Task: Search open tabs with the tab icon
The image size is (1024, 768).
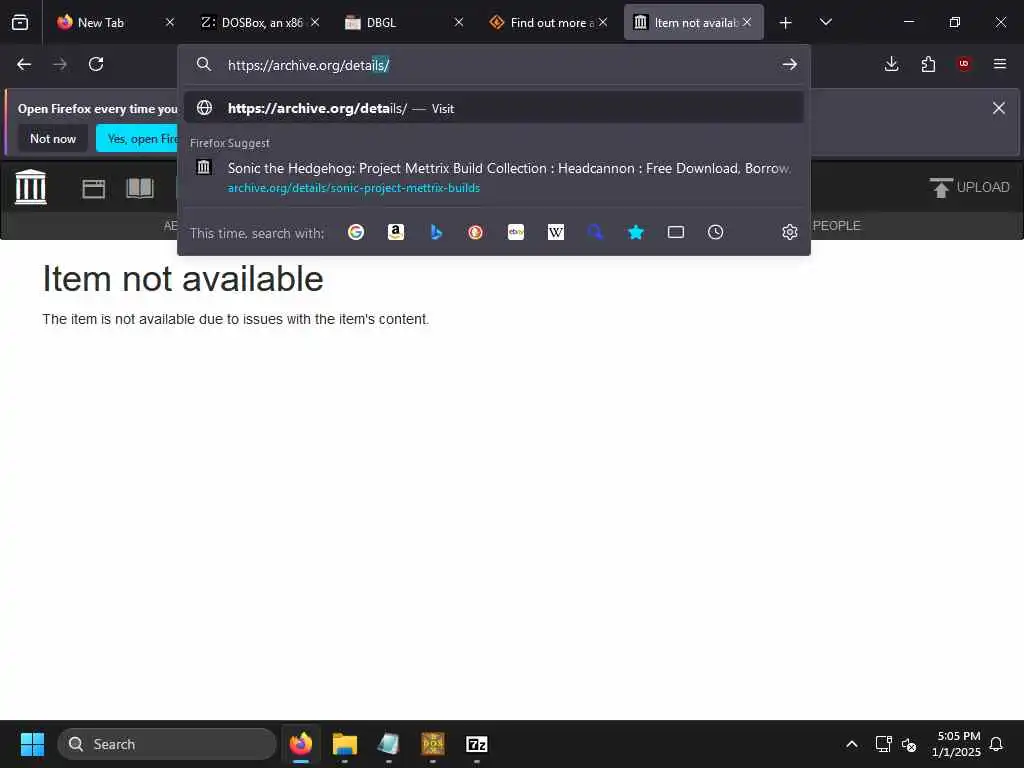Action: click(x=676, y=232)
